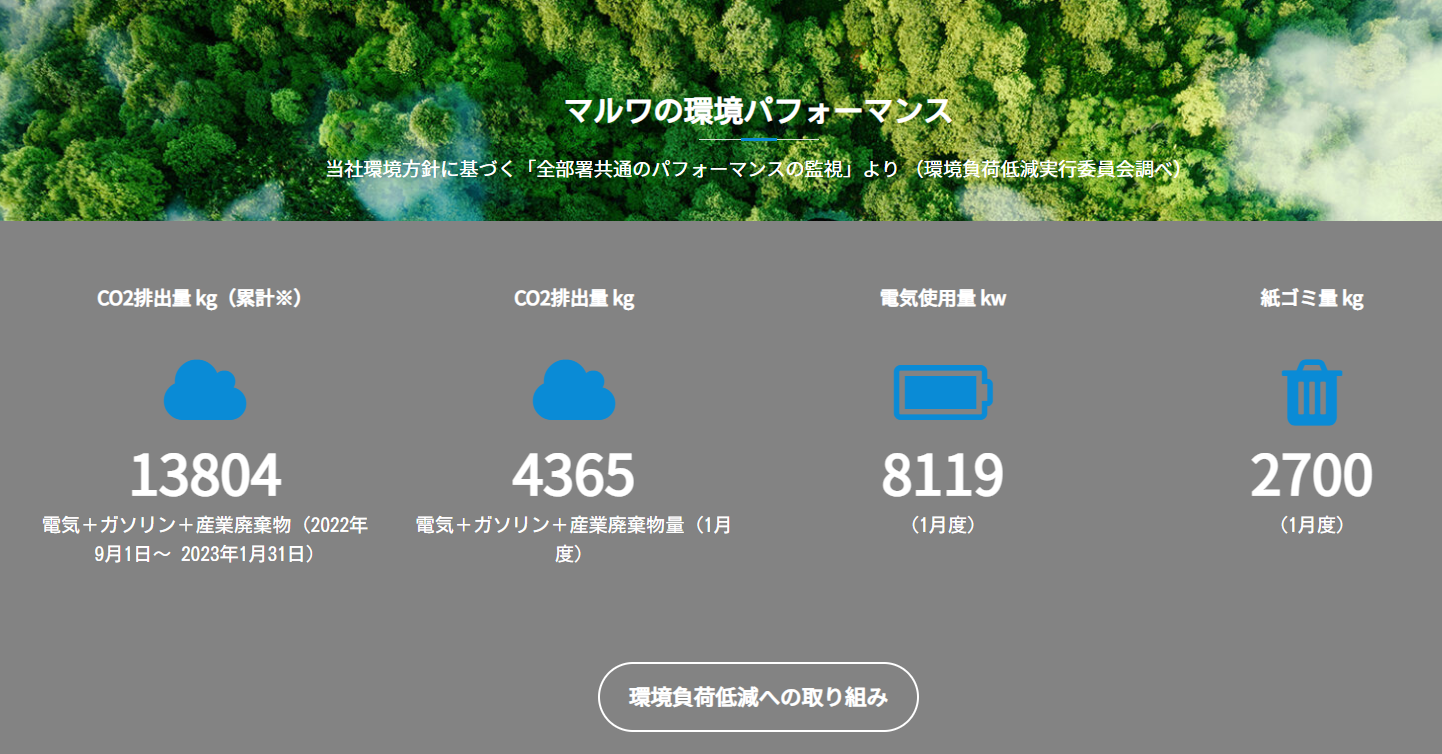Click the （1月度） caption under 8119
Image resolution: width=1442 pixels, height=754 pixels.
(x=943, y=525)
